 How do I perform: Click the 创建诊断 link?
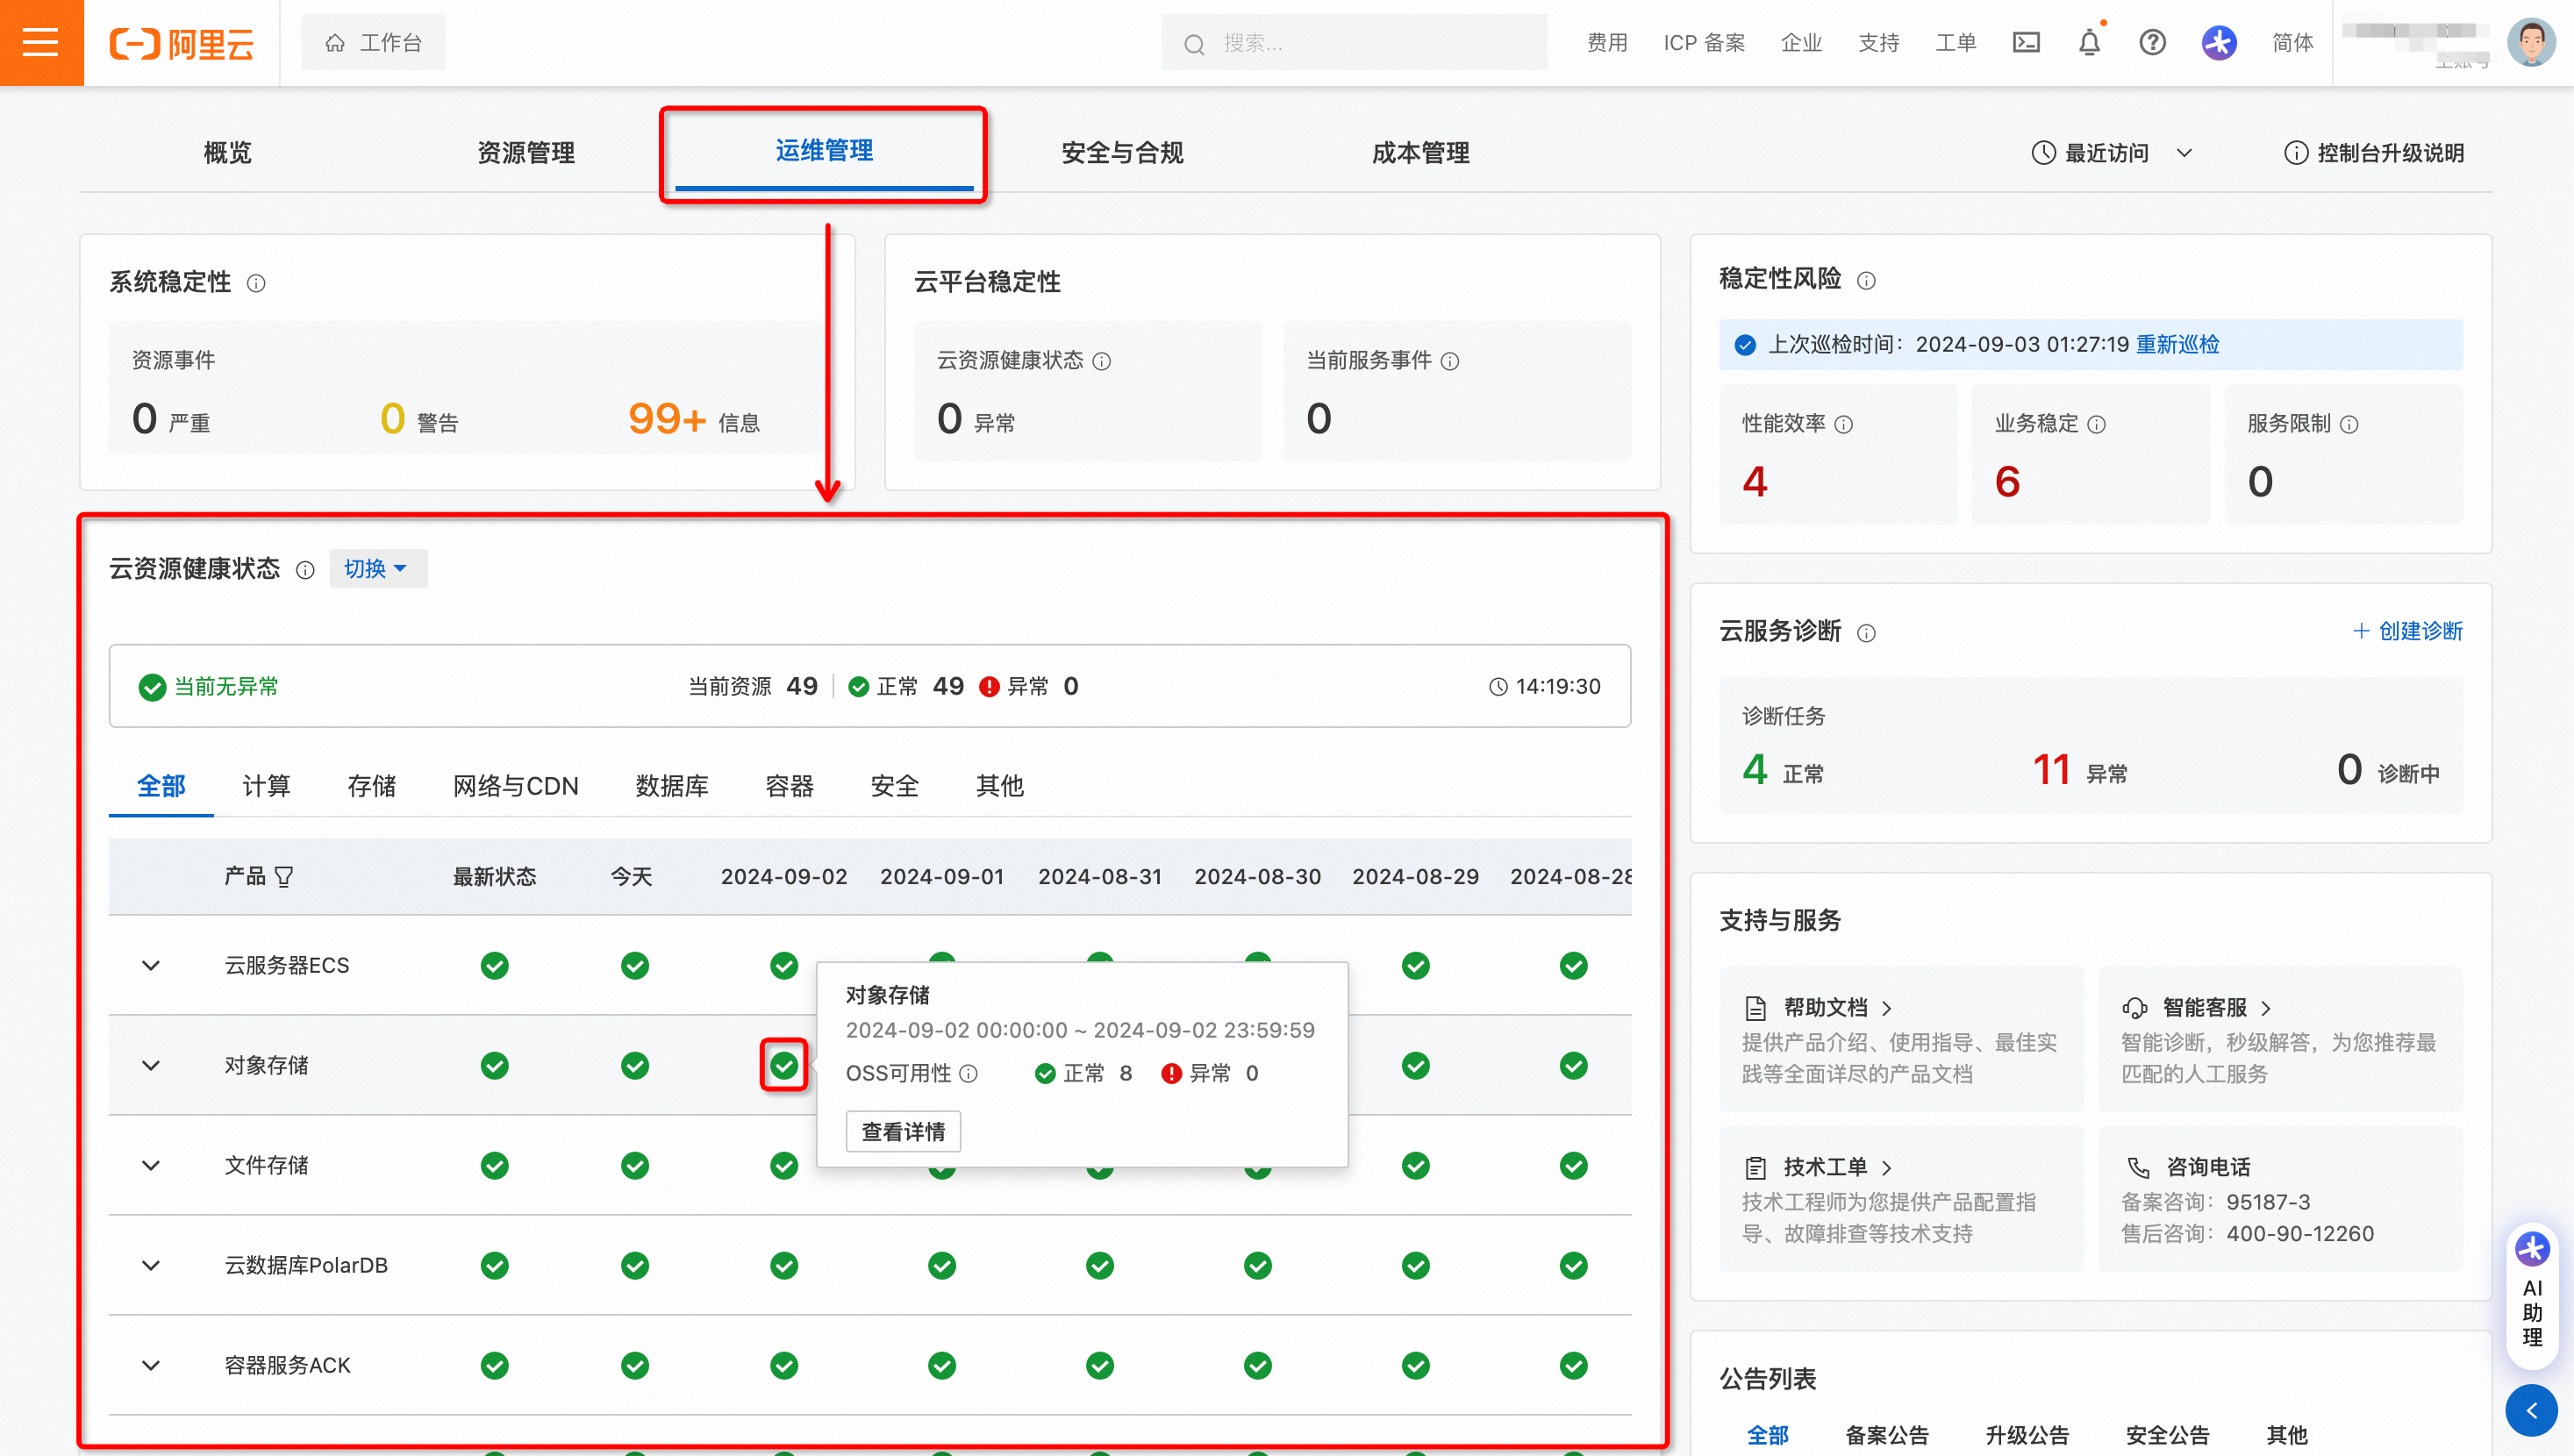(x=2408, y=631)
